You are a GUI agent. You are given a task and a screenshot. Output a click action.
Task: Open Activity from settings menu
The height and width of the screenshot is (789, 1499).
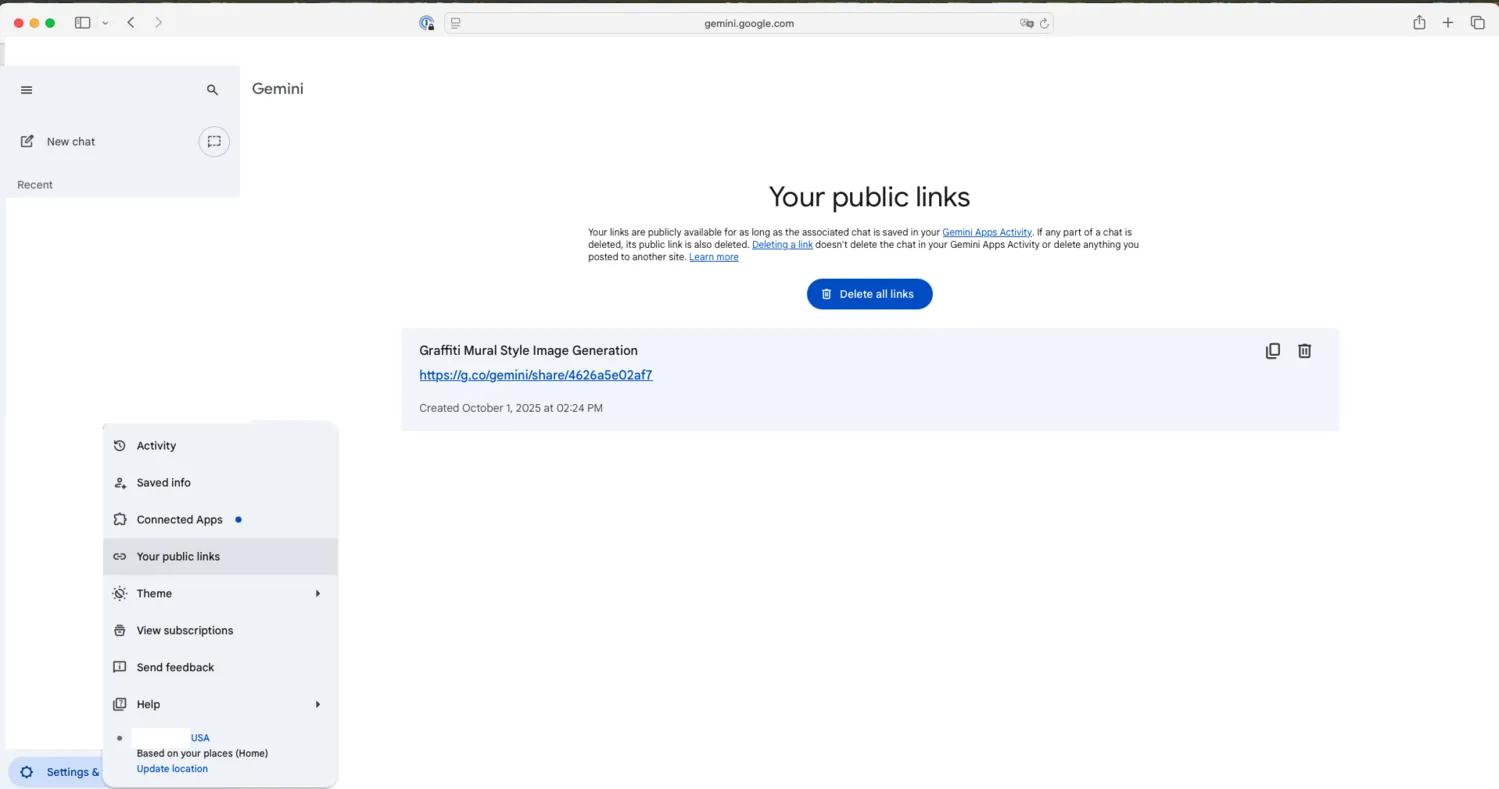[x=156, y=446]
